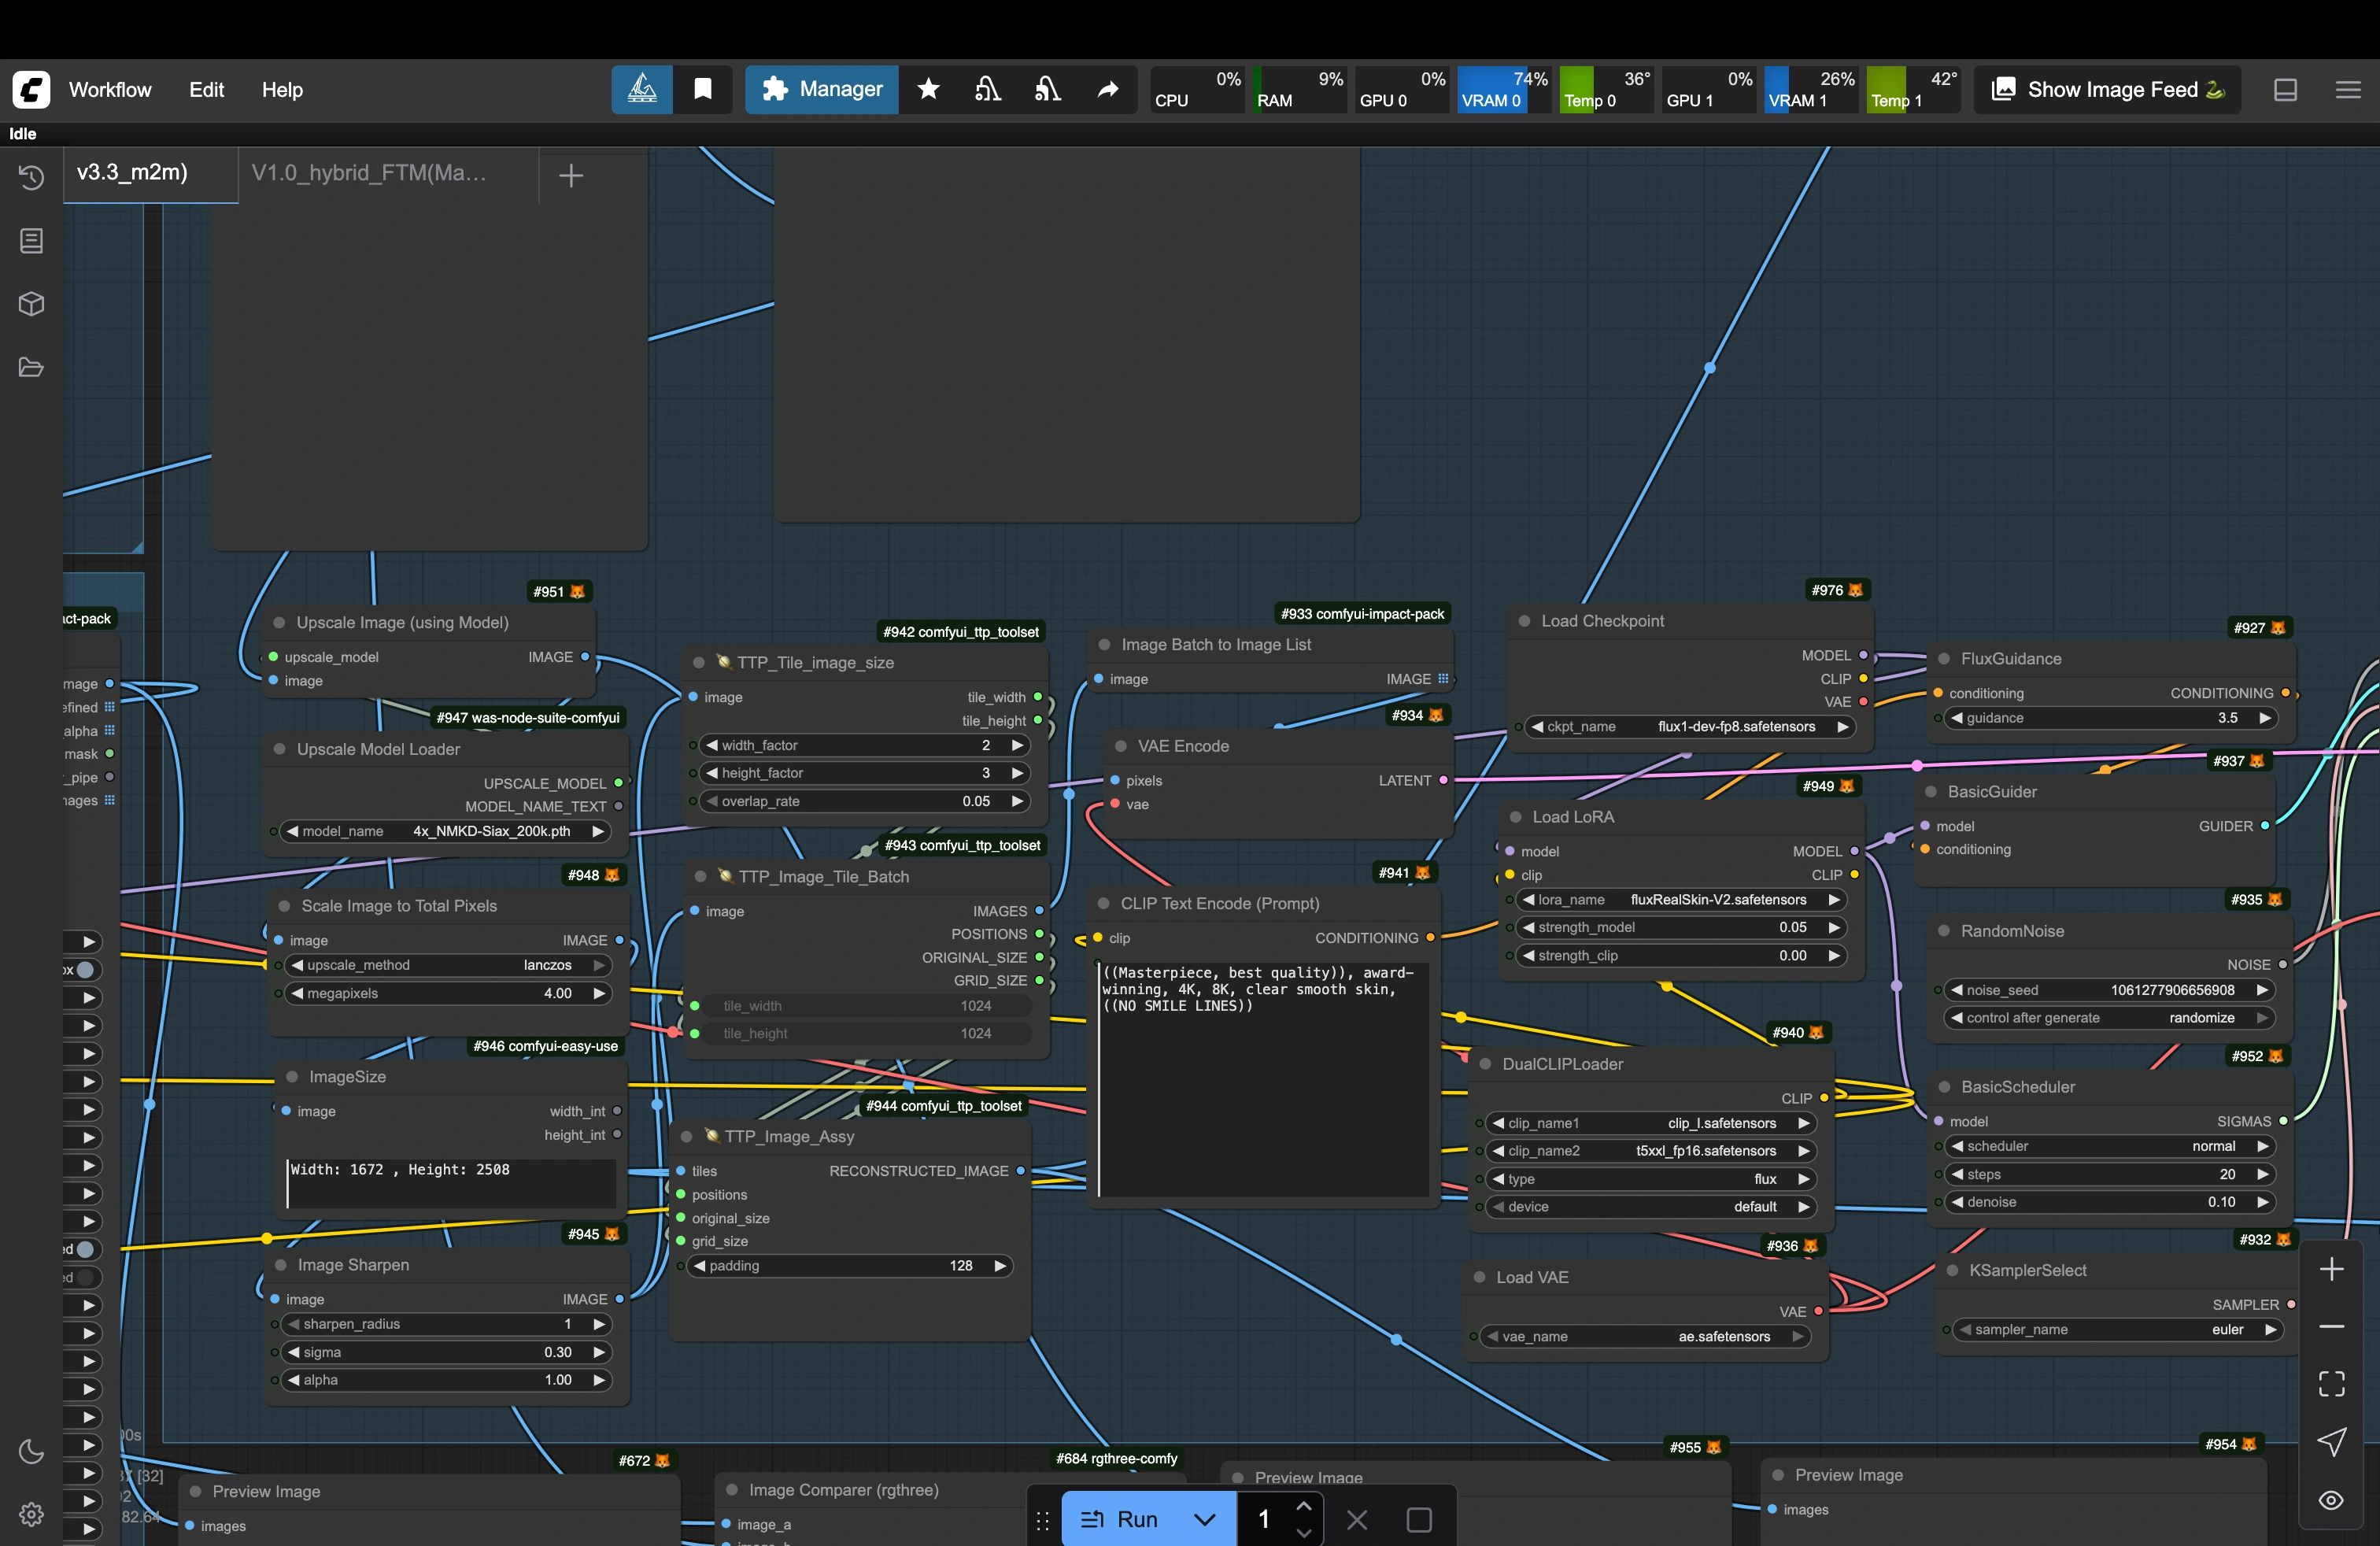
Task: Open the scheduler normal combo box
Action: coord(2109,1146)
